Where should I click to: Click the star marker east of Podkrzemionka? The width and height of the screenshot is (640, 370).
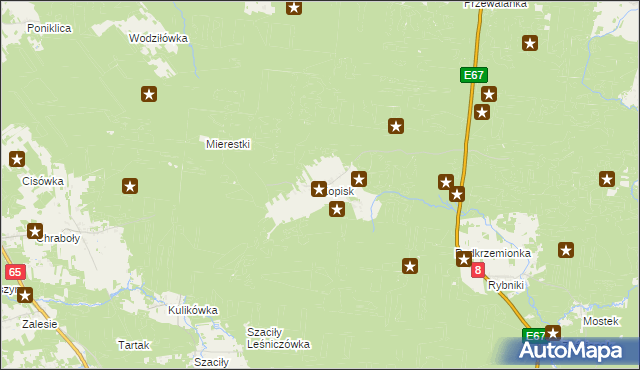(x=566, y=250)
